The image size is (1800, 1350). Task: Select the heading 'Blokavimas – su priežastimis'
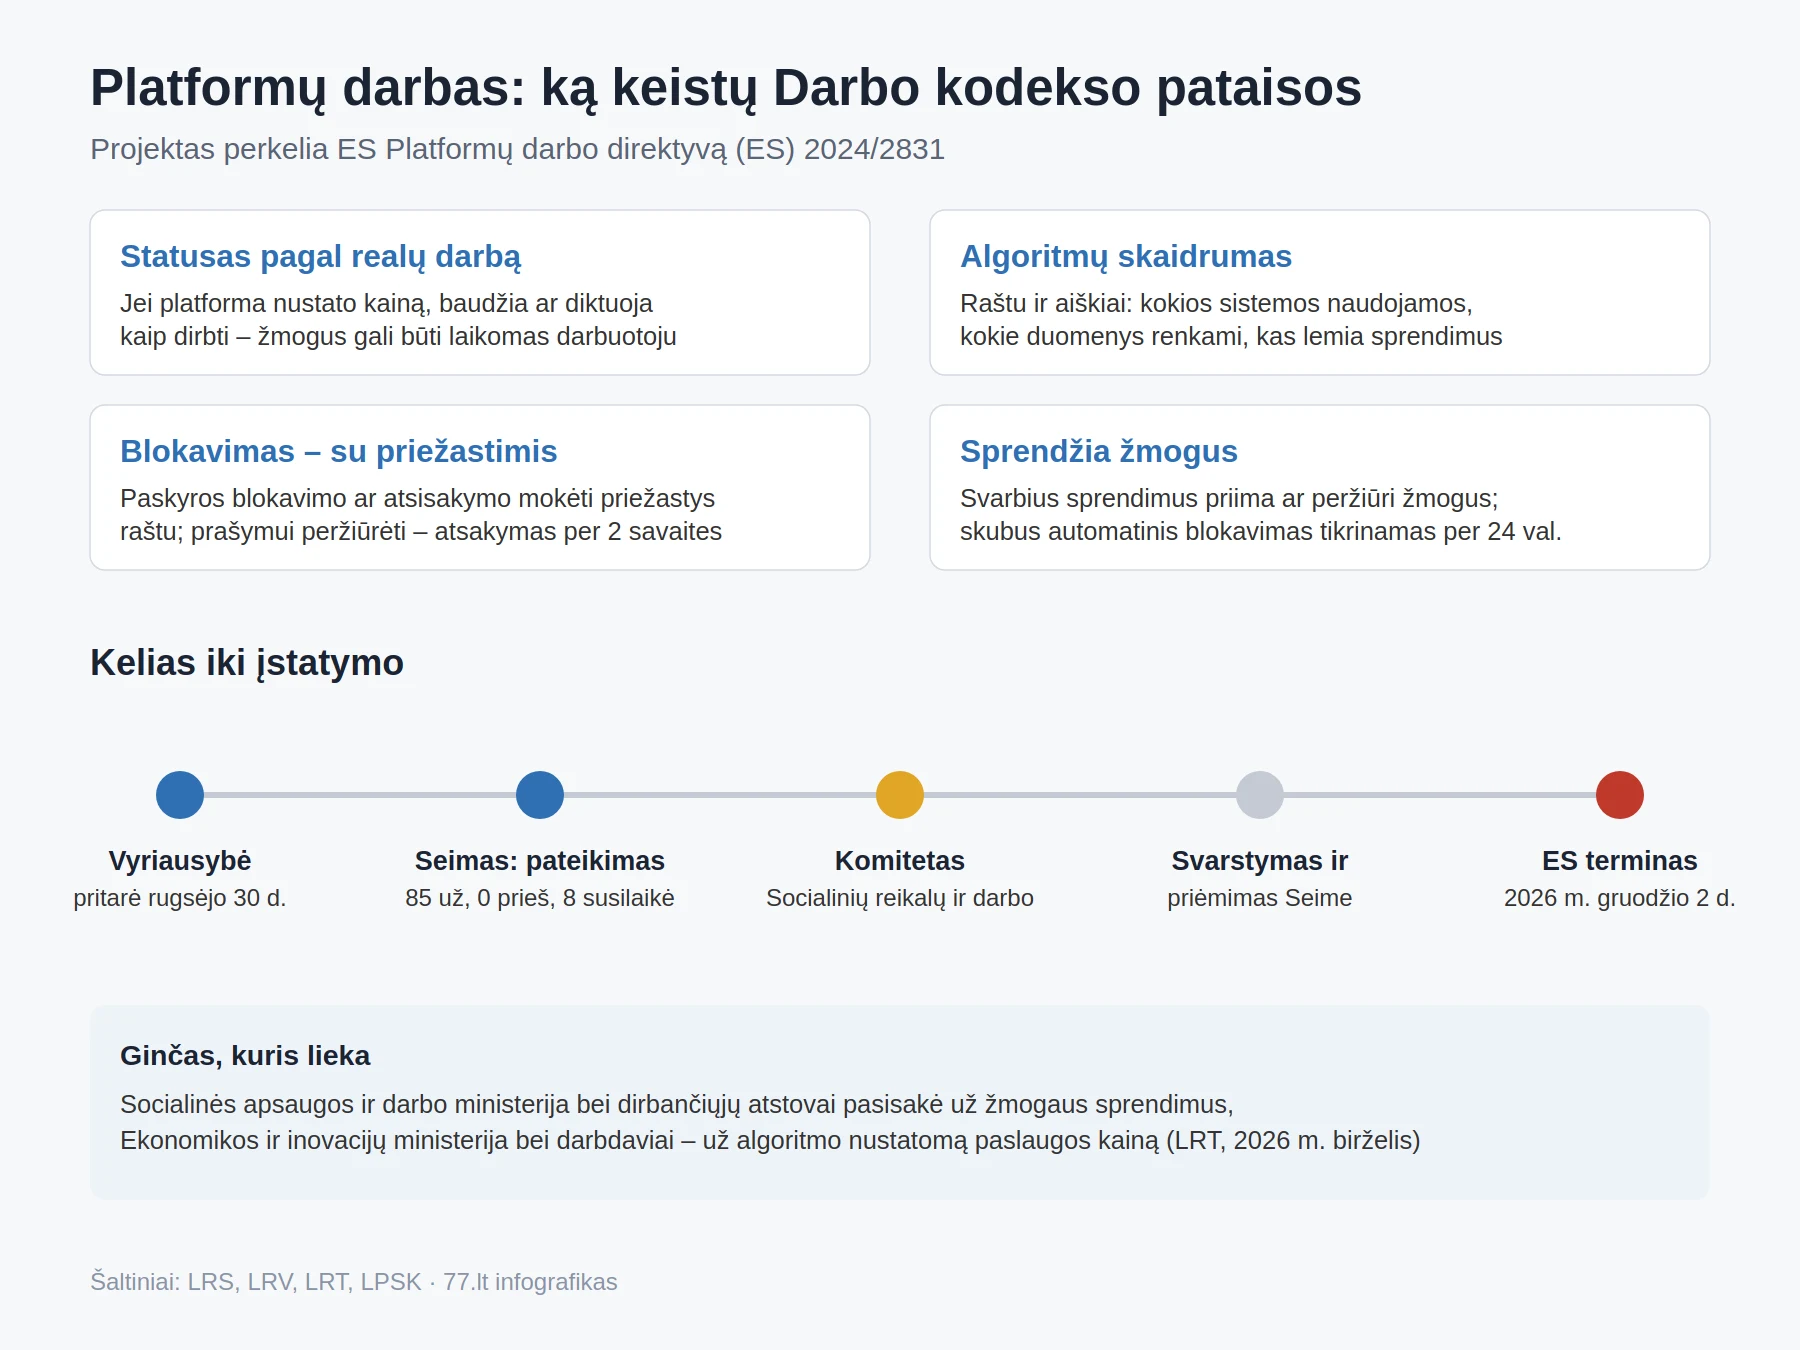(338, 451)
